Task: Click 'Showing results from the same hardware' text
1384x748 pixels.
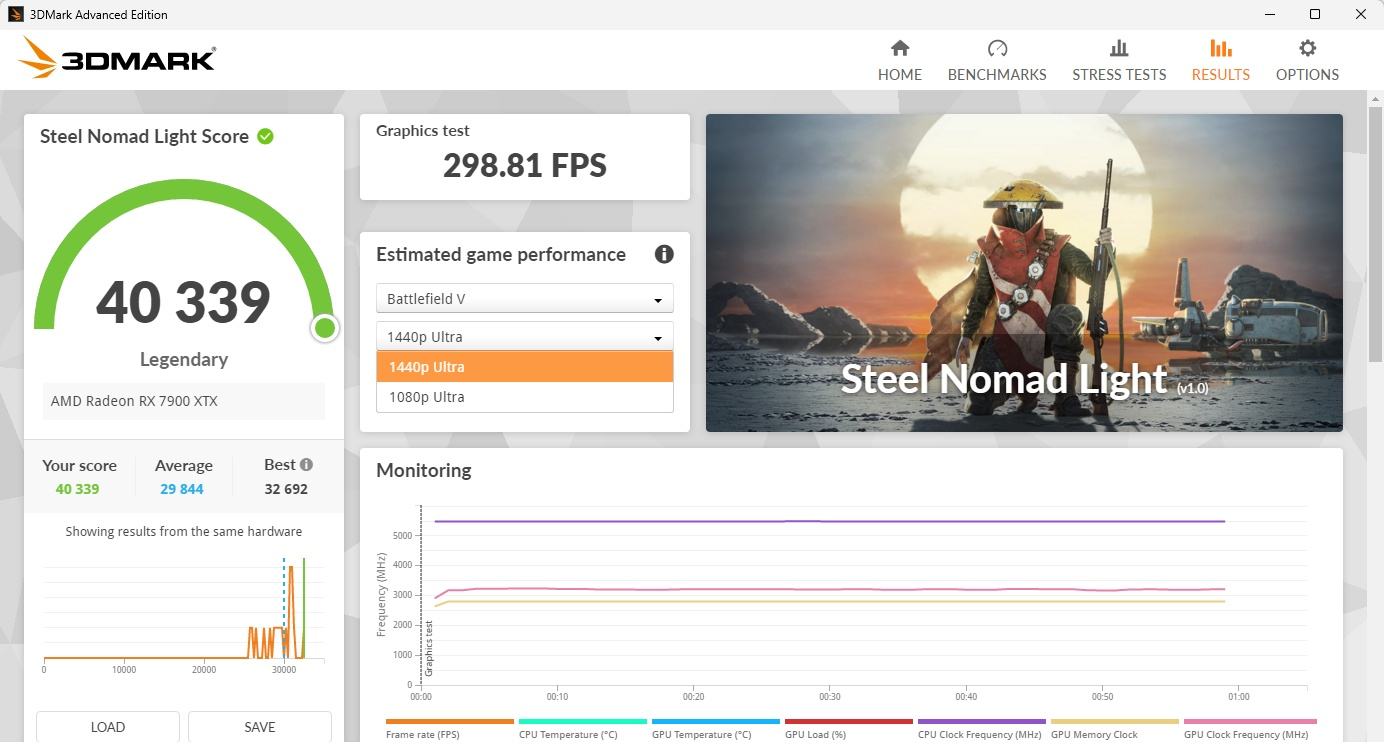Action: click(184, 531)
